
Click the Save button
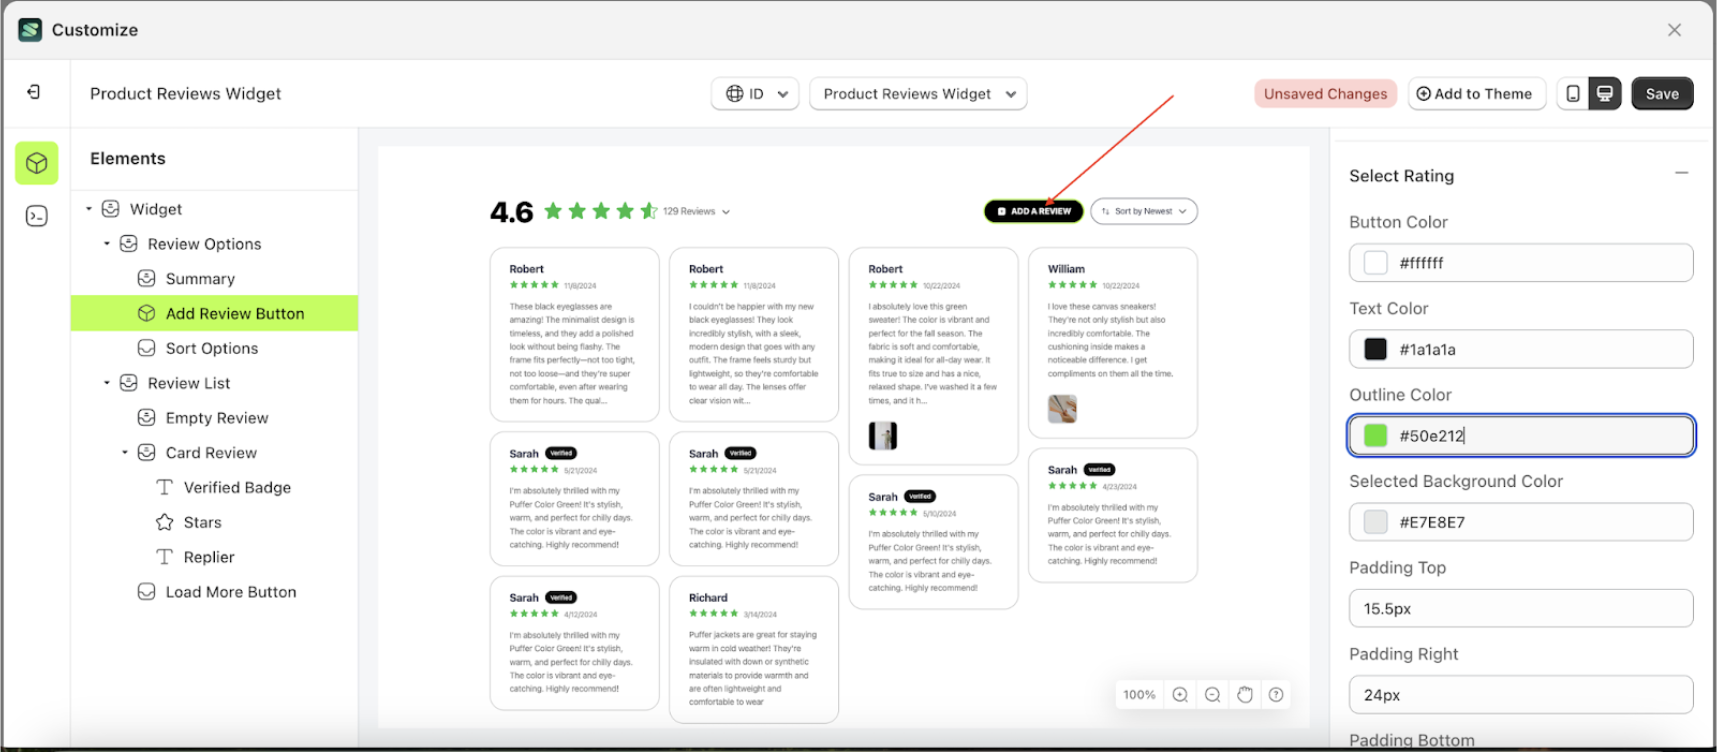coord(1662,94)
